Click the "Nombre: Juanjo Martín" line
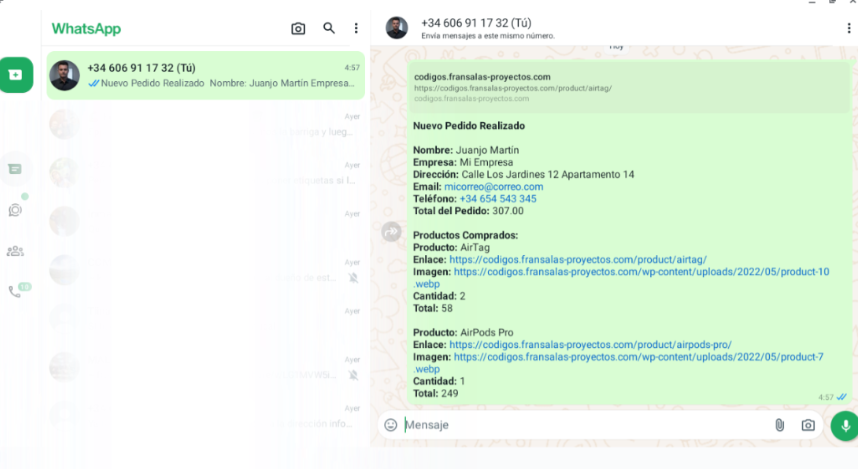The image size is (858, 469). 466,150
